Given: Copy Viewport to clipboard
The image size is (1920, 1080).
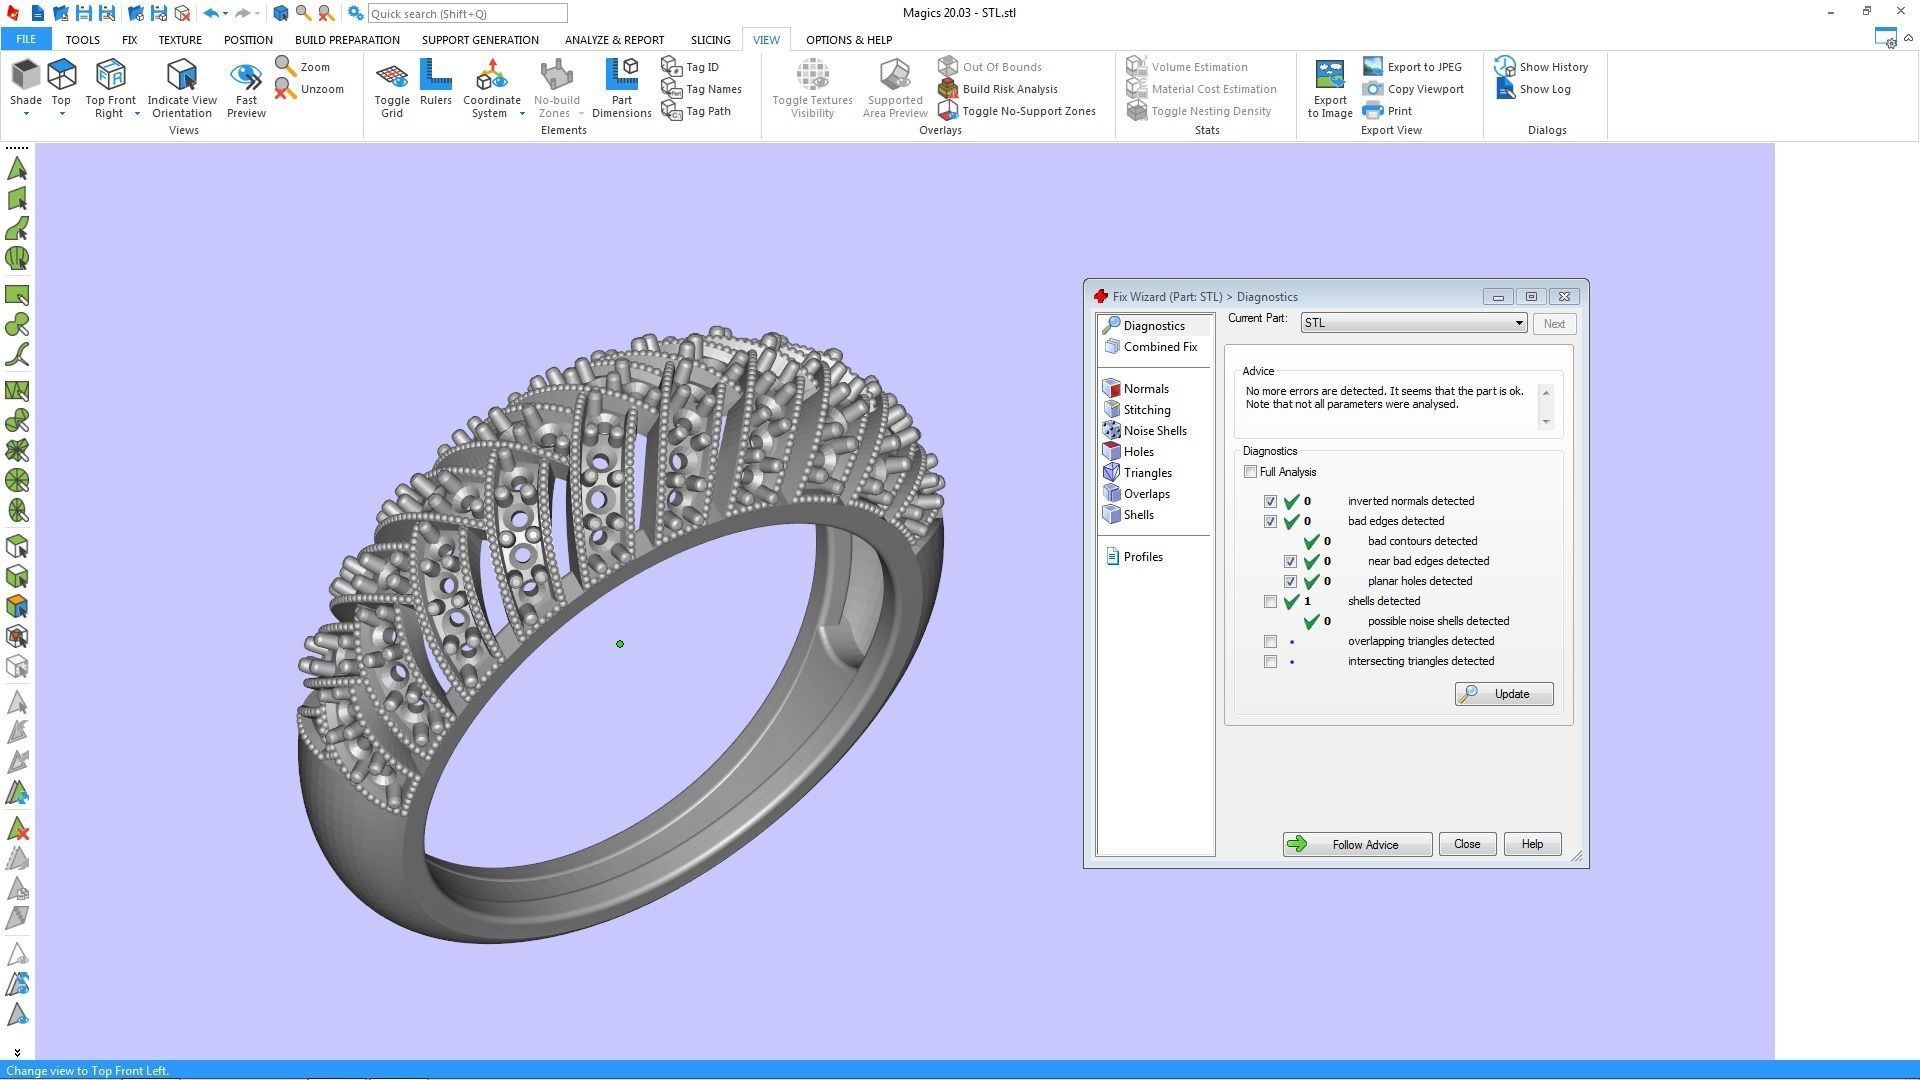Looking at the screenshot, I should pos(1413,89).
